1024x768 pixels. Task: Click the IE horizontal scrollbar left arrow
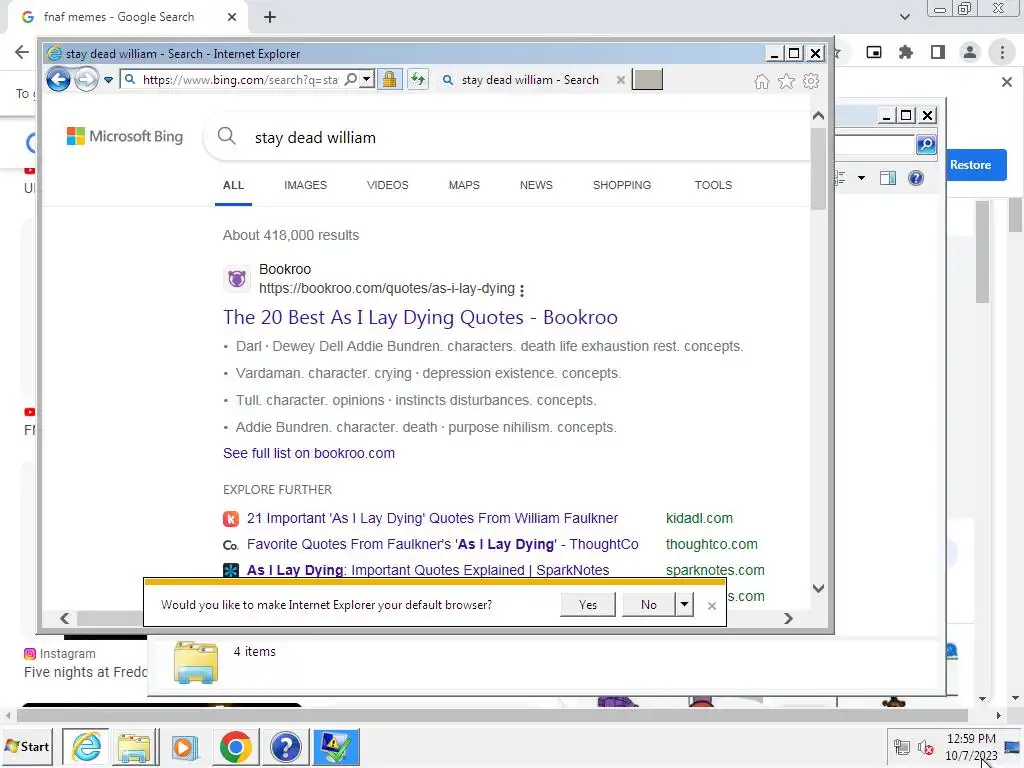(65, 618)
